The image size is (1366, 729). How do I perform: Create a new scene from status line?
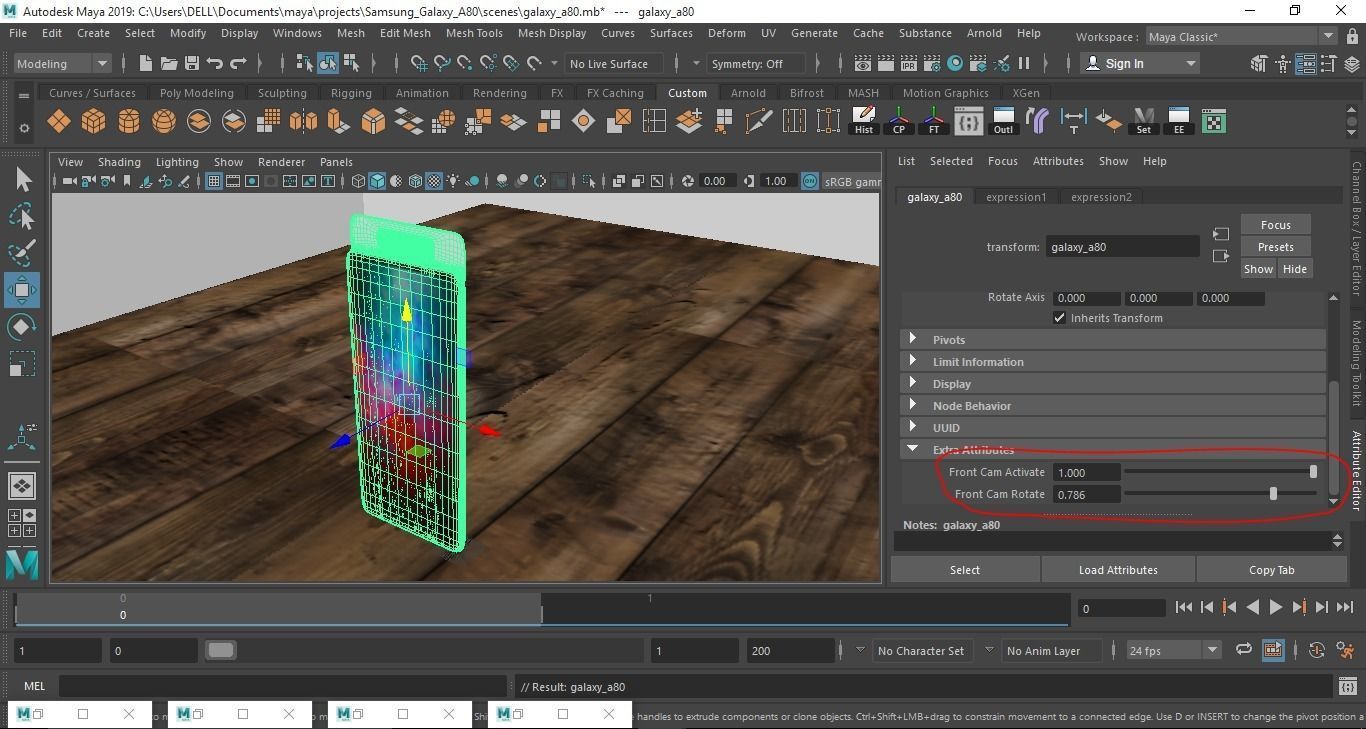[146, 64]
